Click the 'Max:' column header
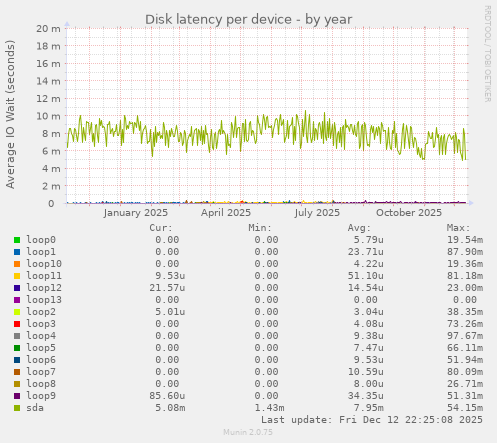Screen dimensions: 497x443 click(x=459, y=228)
